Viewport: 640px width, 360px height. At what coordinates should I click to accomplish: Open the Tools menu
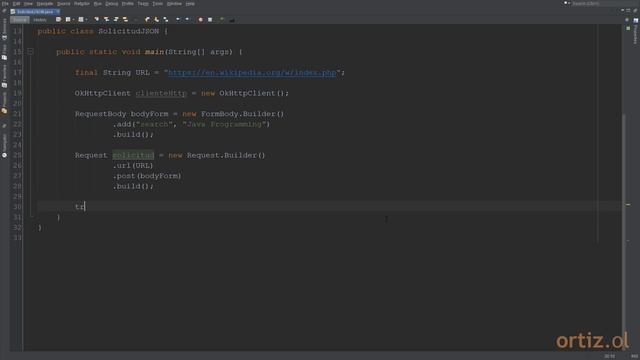[158, 4]
